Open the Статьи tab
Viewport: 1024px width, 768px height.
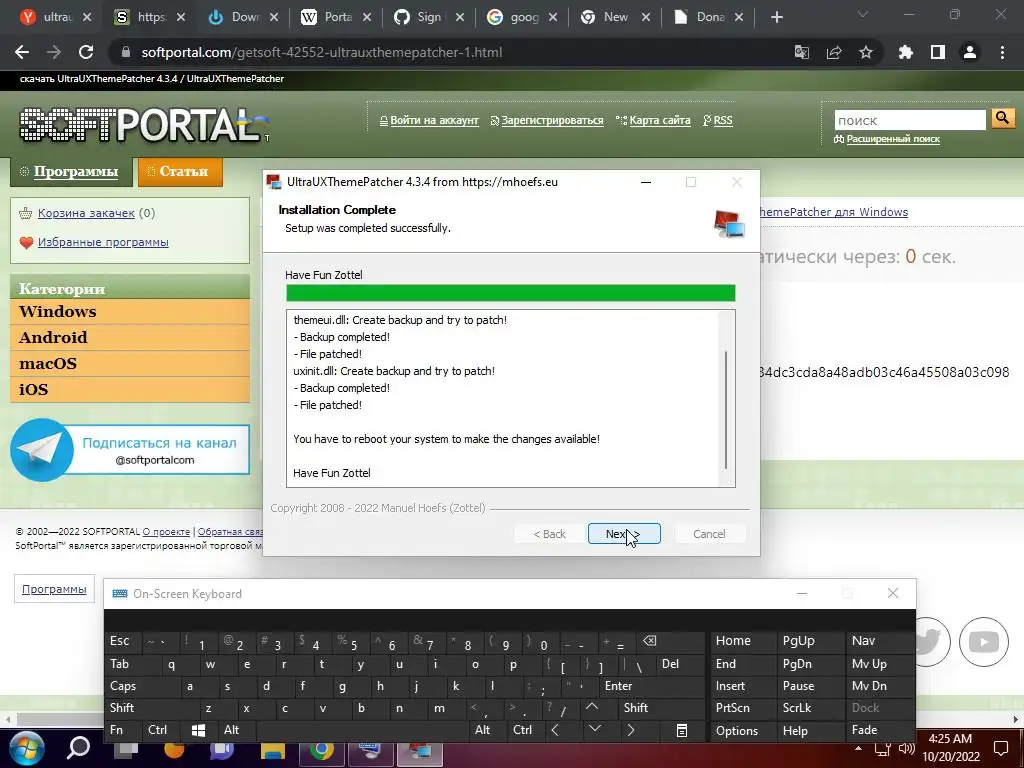pos(180,172)
